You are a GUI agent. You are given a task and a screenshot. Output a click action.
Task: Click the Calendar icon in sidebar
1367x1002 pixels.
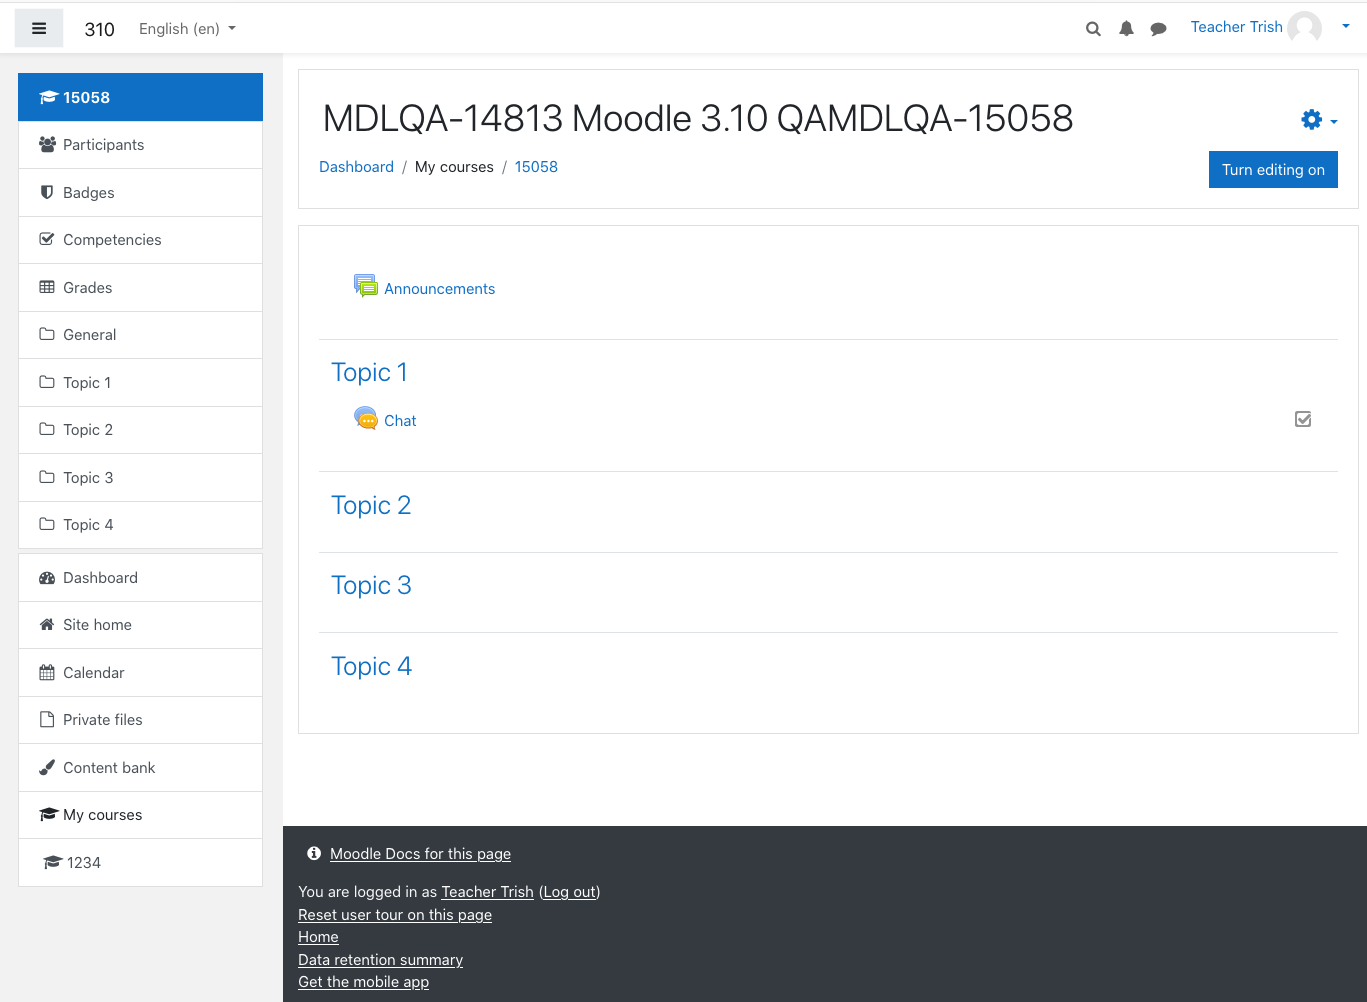47,672
